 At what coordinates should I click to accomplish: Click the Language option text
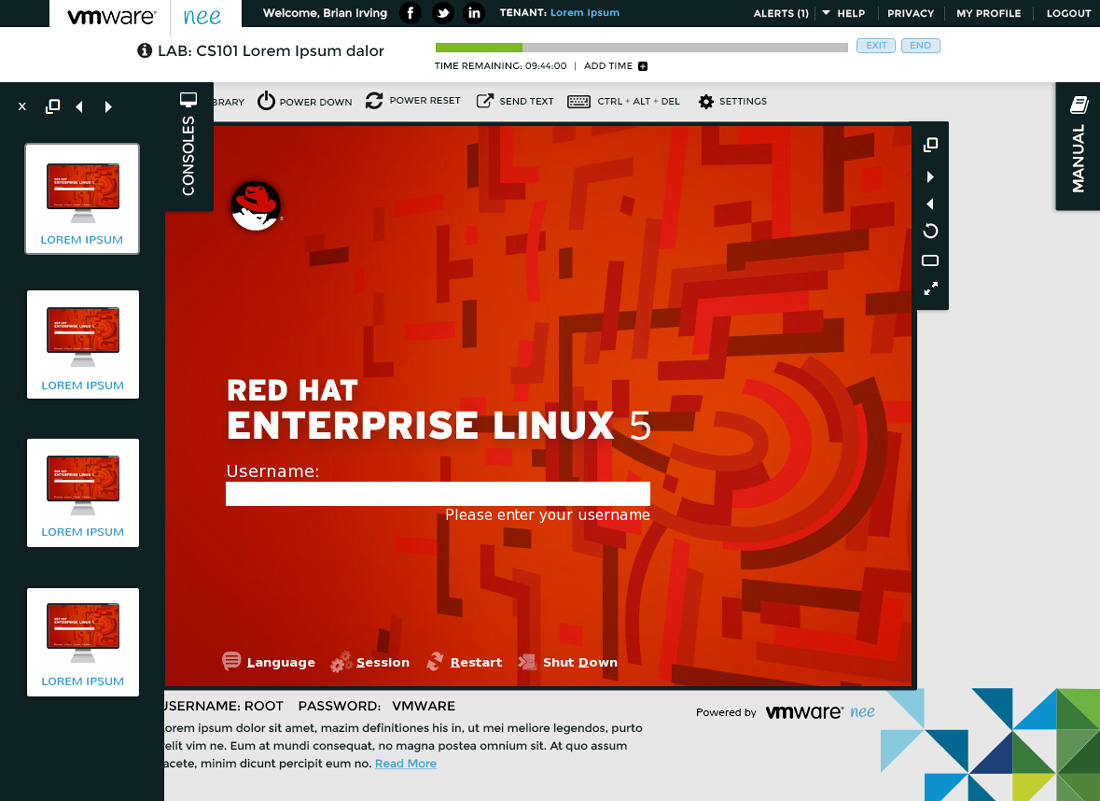pyautogui.click(x=281, y=663)
